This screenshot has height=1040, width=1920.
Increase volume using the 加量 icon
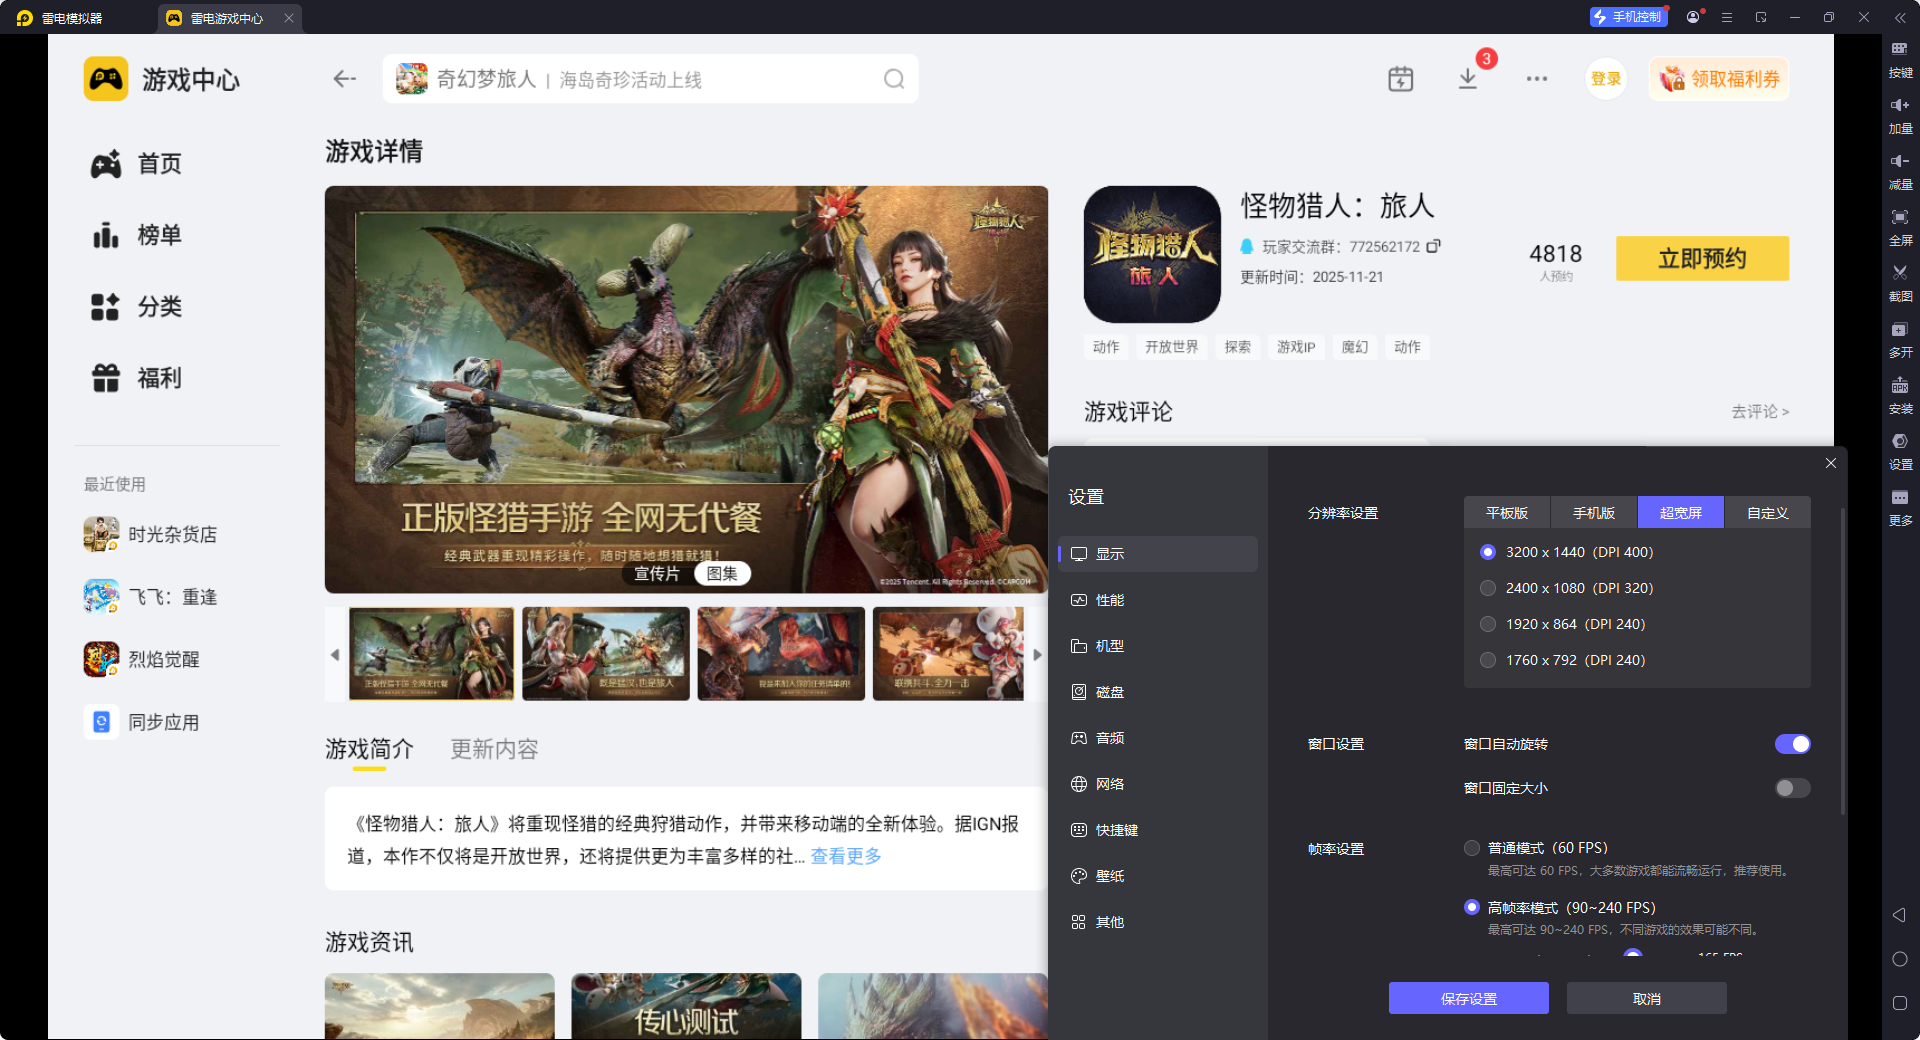pos(1901,116)
